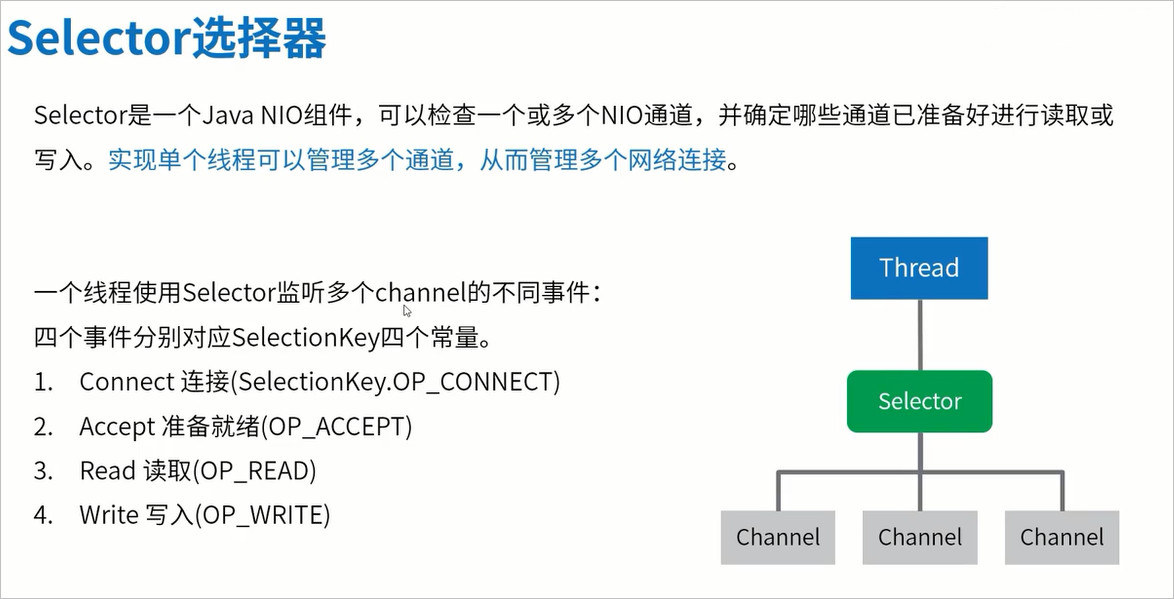
Task: Click the horizontal line joining the Channels
Action: pyautogui.click(x=919, y=473)
